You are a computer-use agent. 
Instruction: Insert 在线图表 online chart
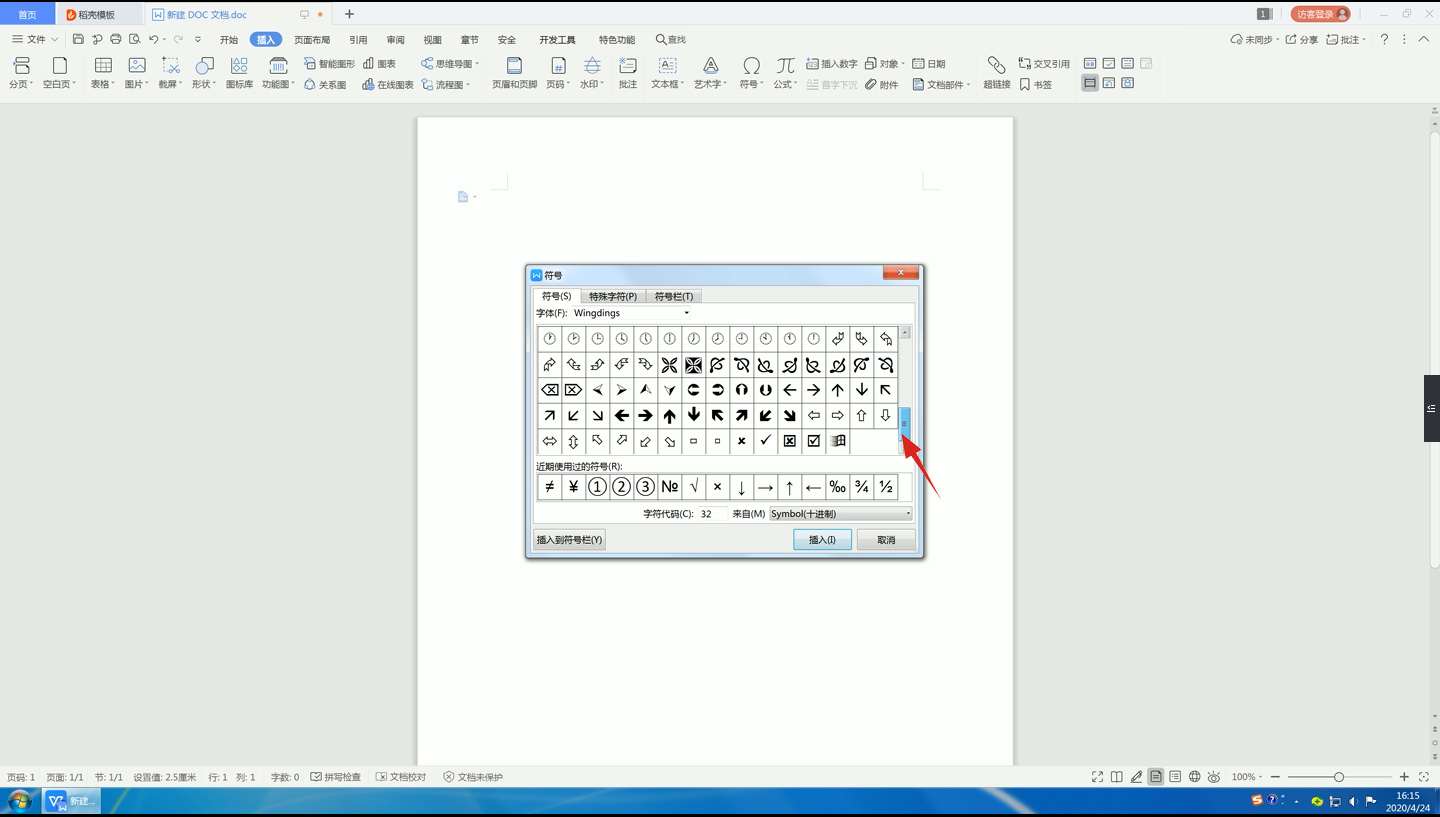pos(388,85)
